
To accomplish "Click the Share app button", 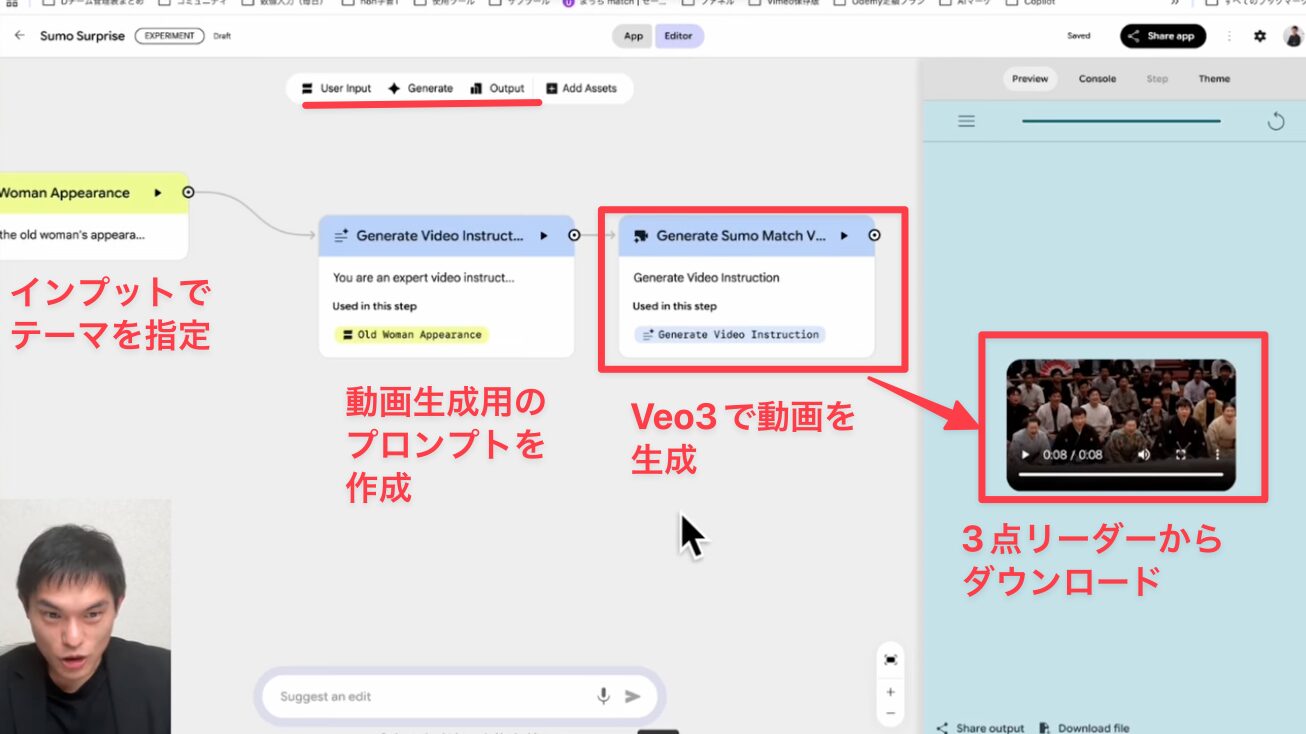I will click(1162, 36).
